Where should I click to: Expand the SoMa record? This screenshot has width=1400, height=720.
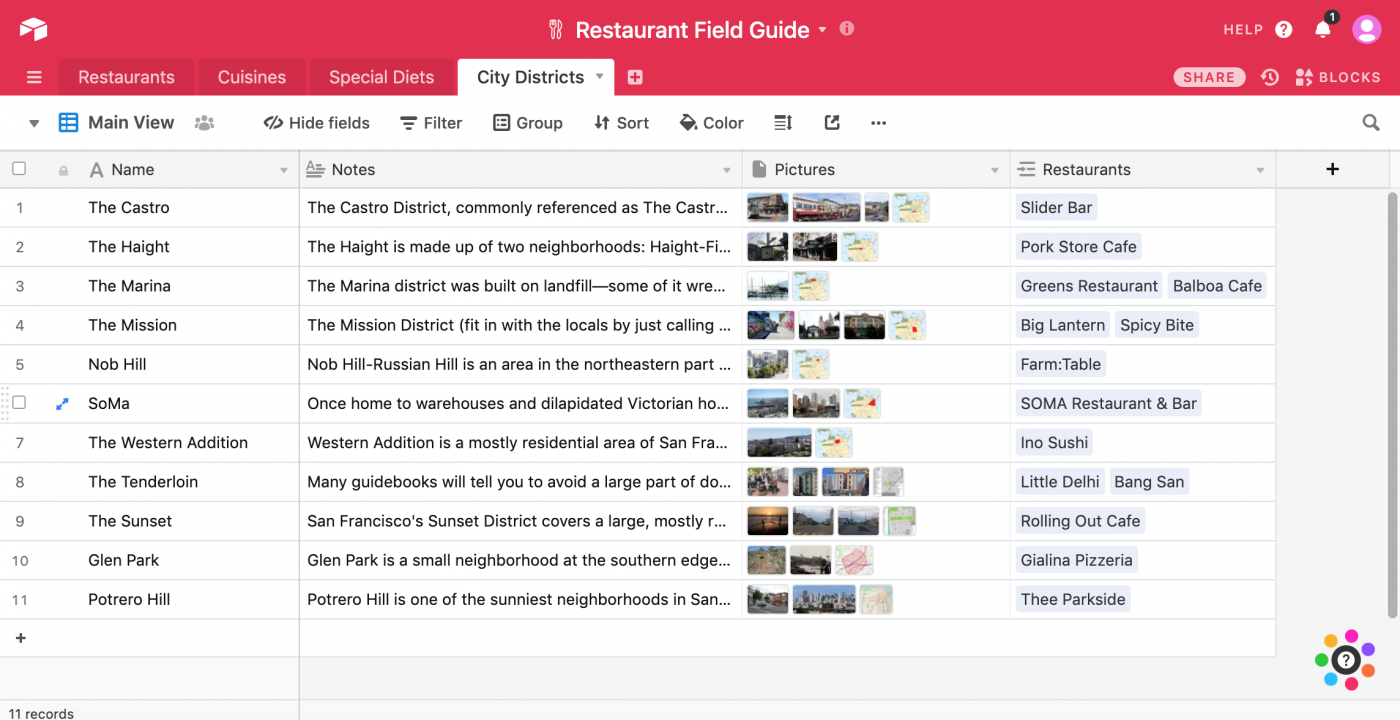coord(62,404)
